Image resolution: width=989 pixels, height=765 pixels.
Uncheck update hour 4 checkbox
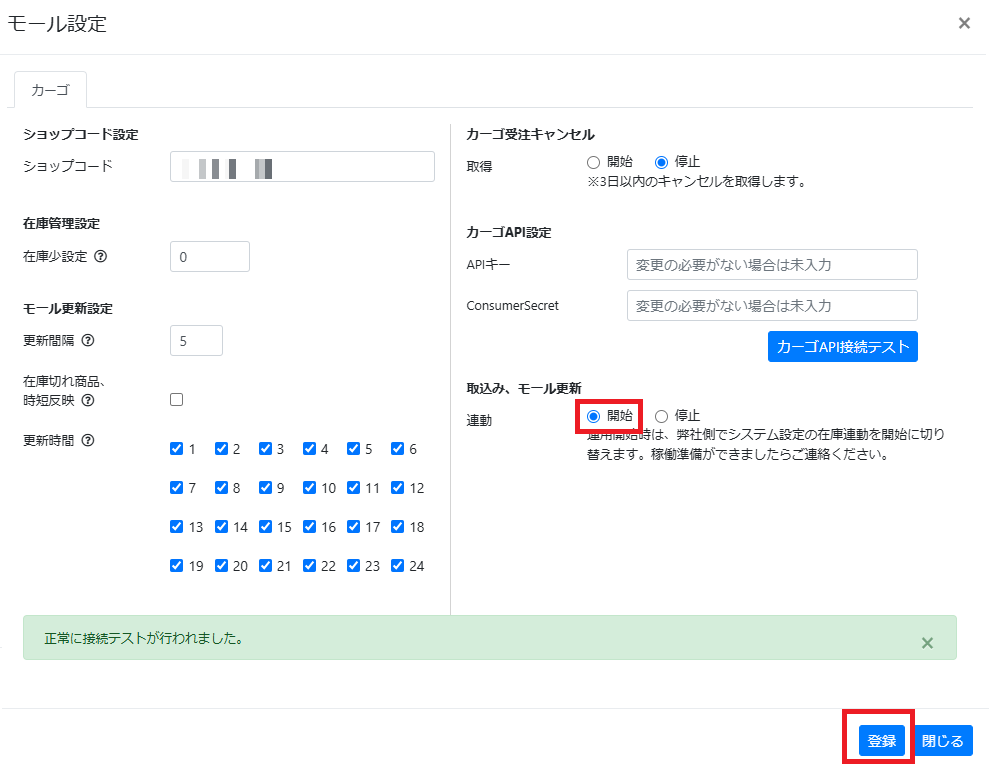tap(309, 448)
